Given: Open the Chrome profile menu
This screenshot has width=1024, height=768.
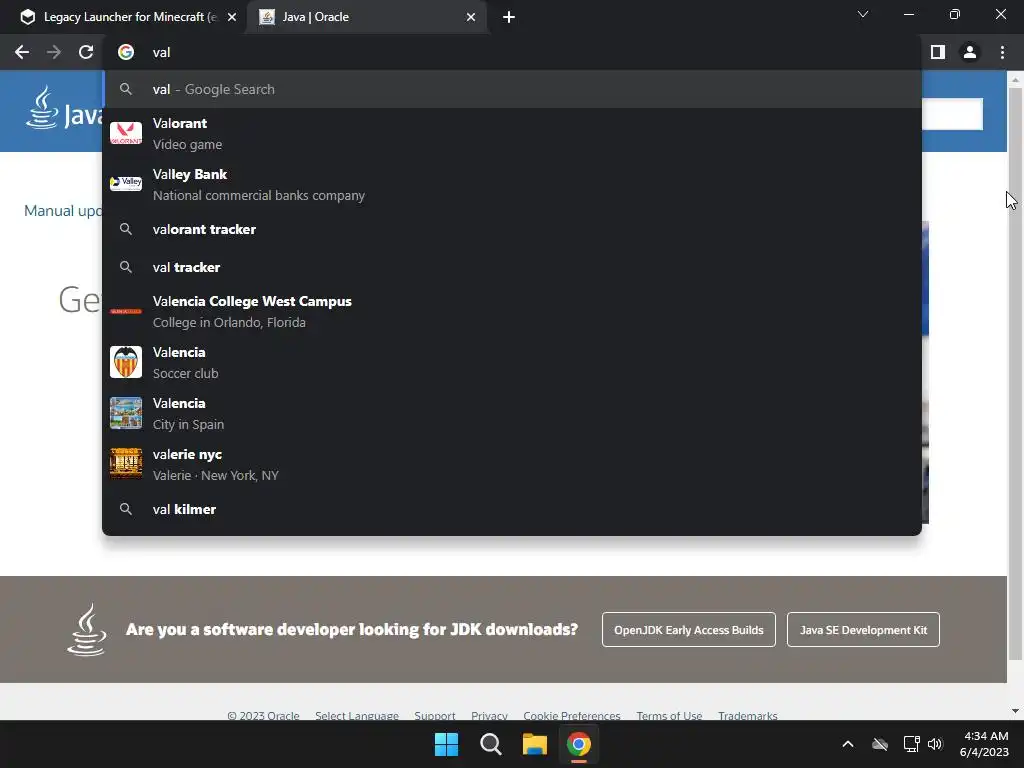Looking at the screenshot, I should coord(970,52).
